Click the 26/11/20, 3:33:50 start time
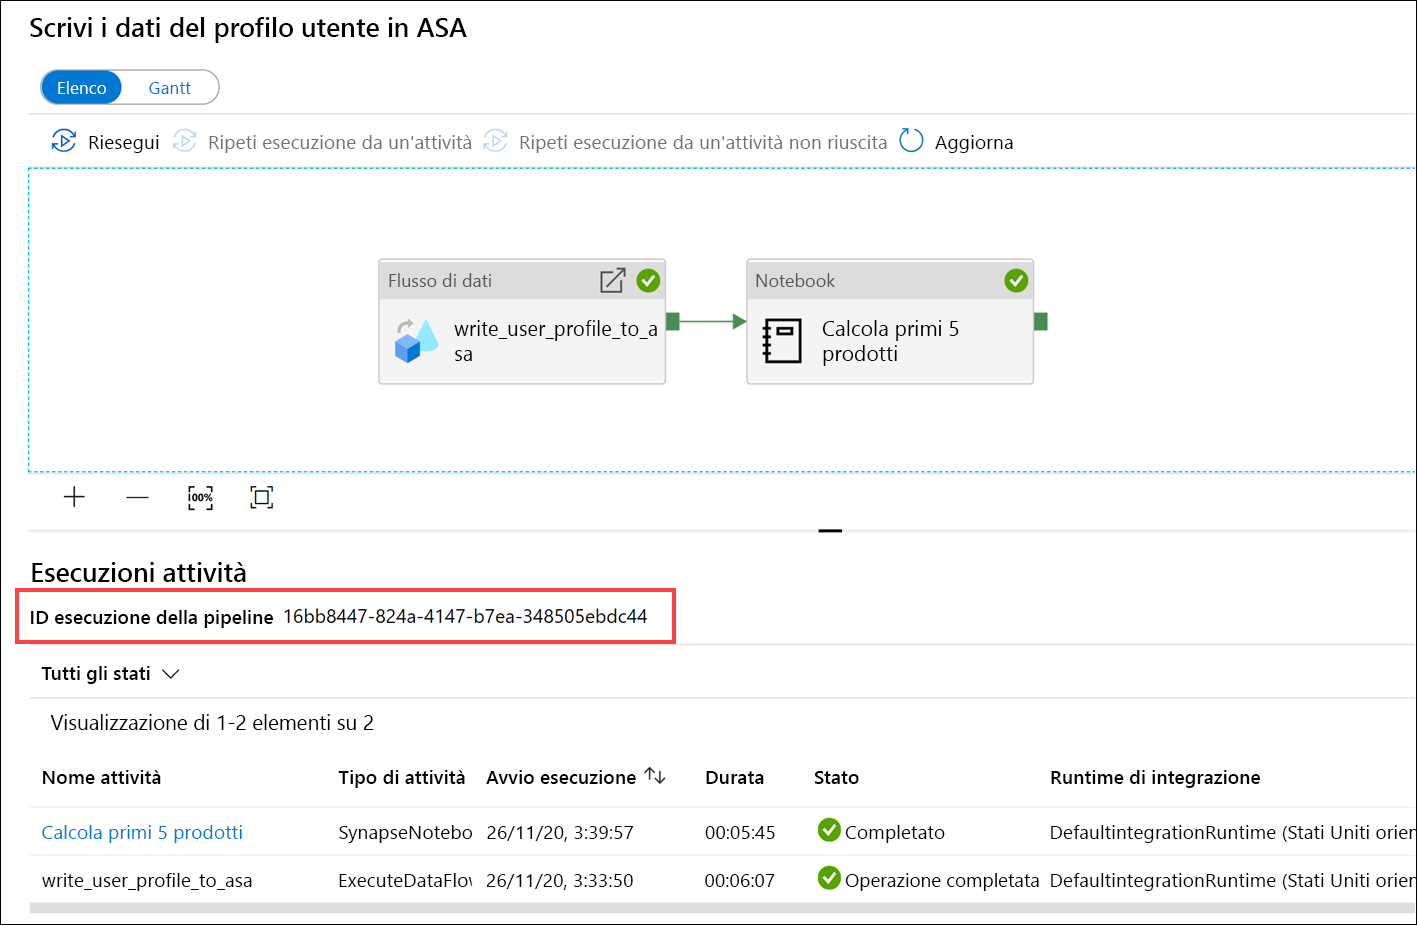The height and width of the screenshot is (925, 1417). tap(560, 881)
